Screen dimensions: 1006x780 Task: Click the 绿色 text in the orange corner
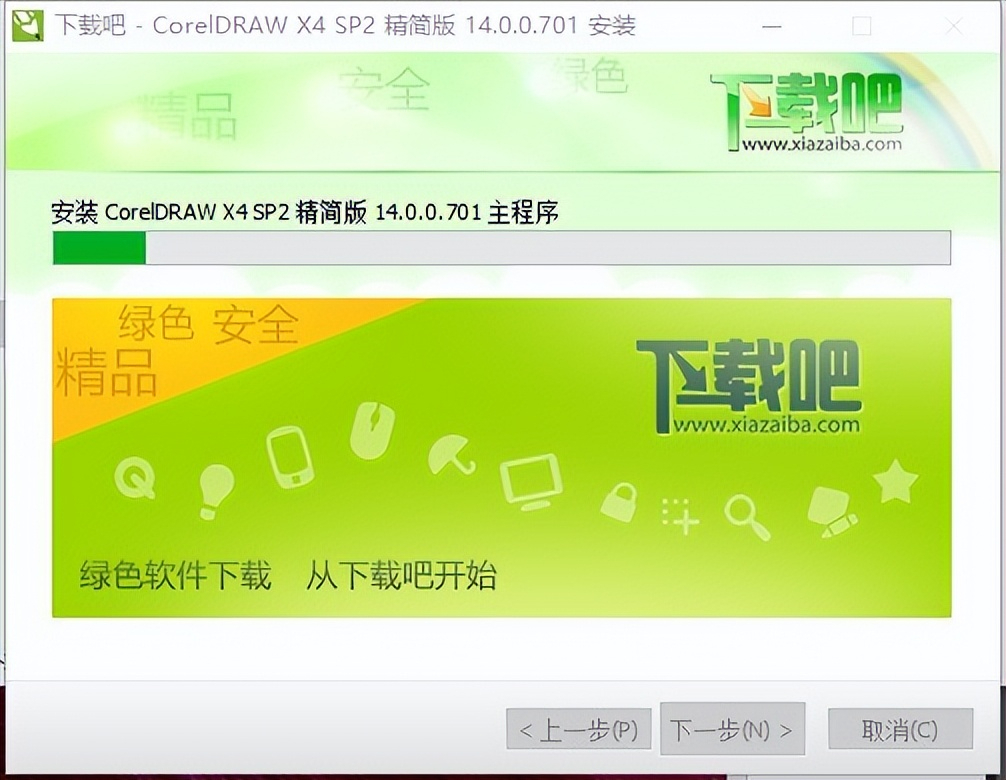pos(155,322)
